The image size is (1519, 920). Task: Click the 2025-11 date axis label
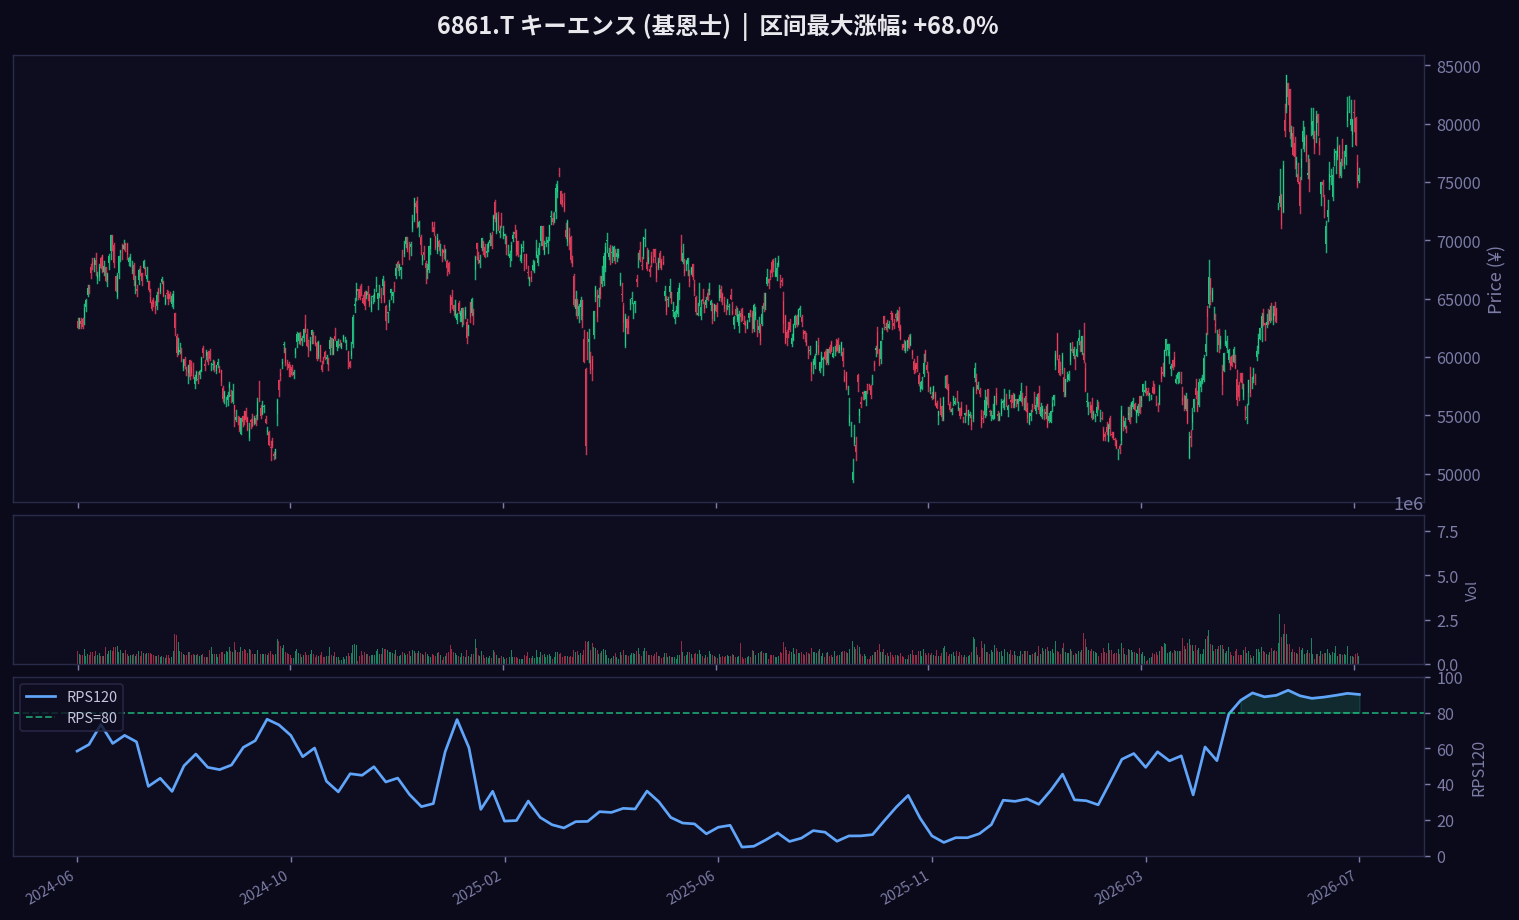(x=905, y=887)
